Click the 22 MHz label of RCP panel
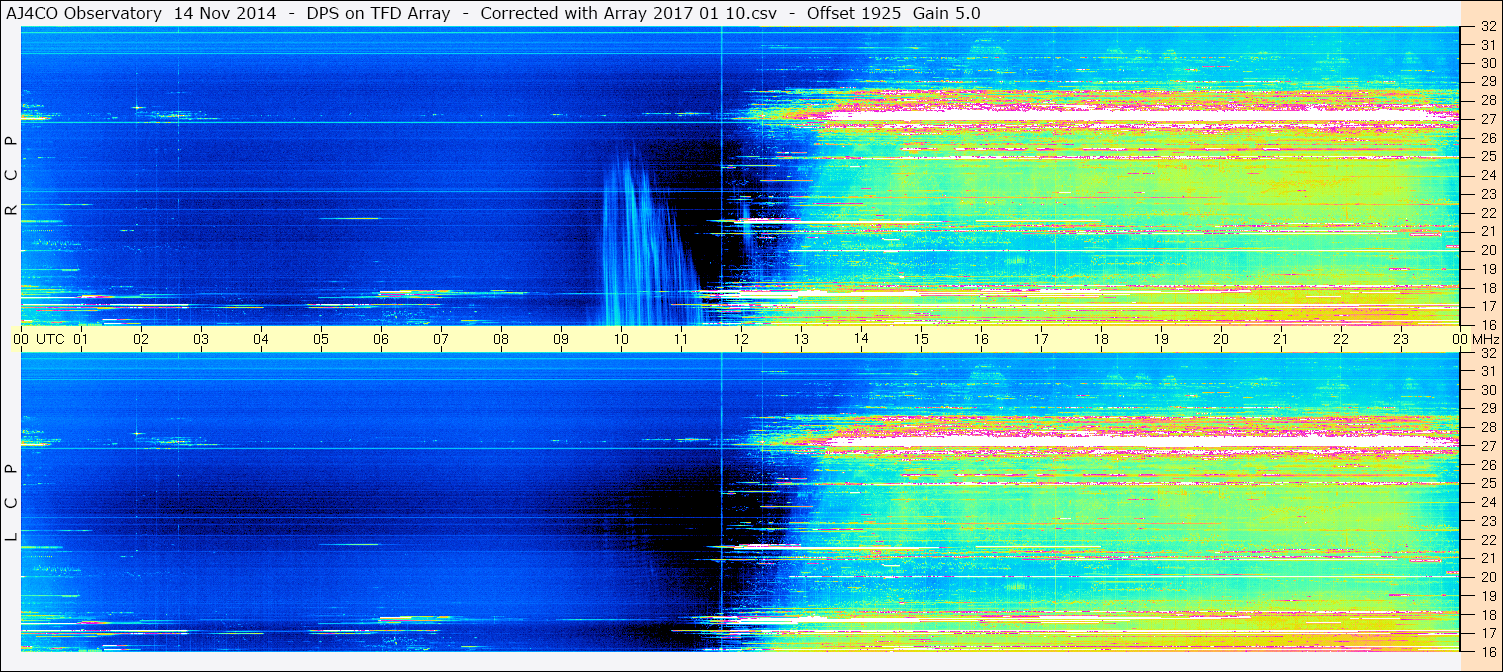The height and width of the screenshot is (672, 1503). pyautogui.click(x=1487, y=212)
